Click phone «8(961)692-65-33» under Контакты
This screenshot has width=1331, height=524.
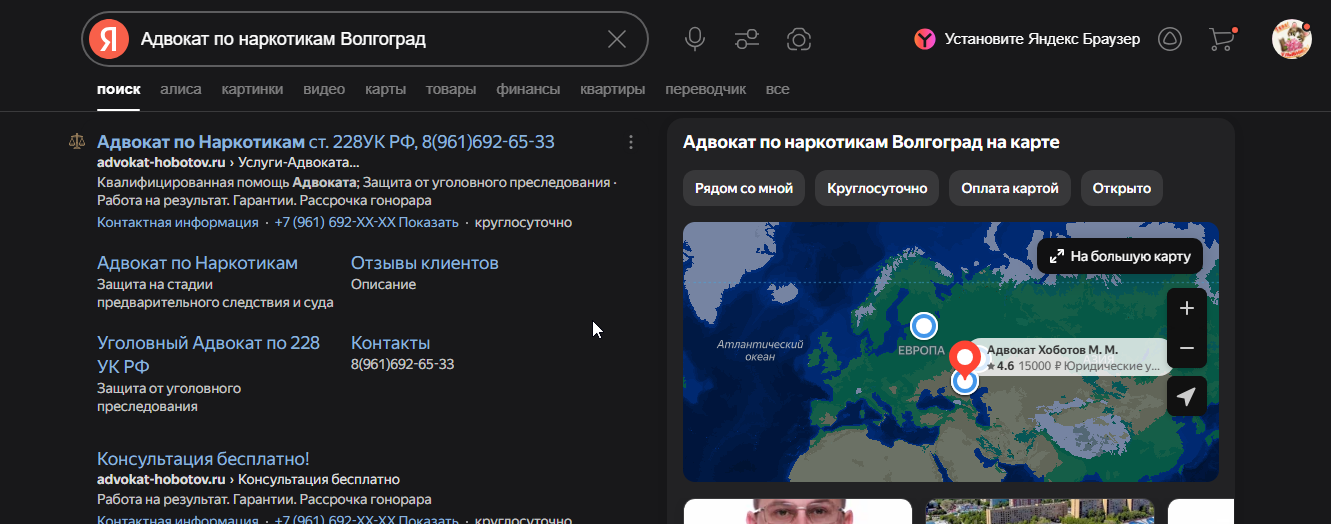(x=403, y=364)
